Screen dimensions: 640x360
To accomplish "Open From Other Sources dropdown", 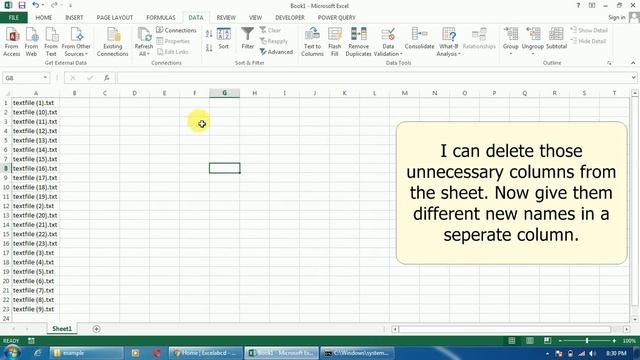I will point(76,42).
